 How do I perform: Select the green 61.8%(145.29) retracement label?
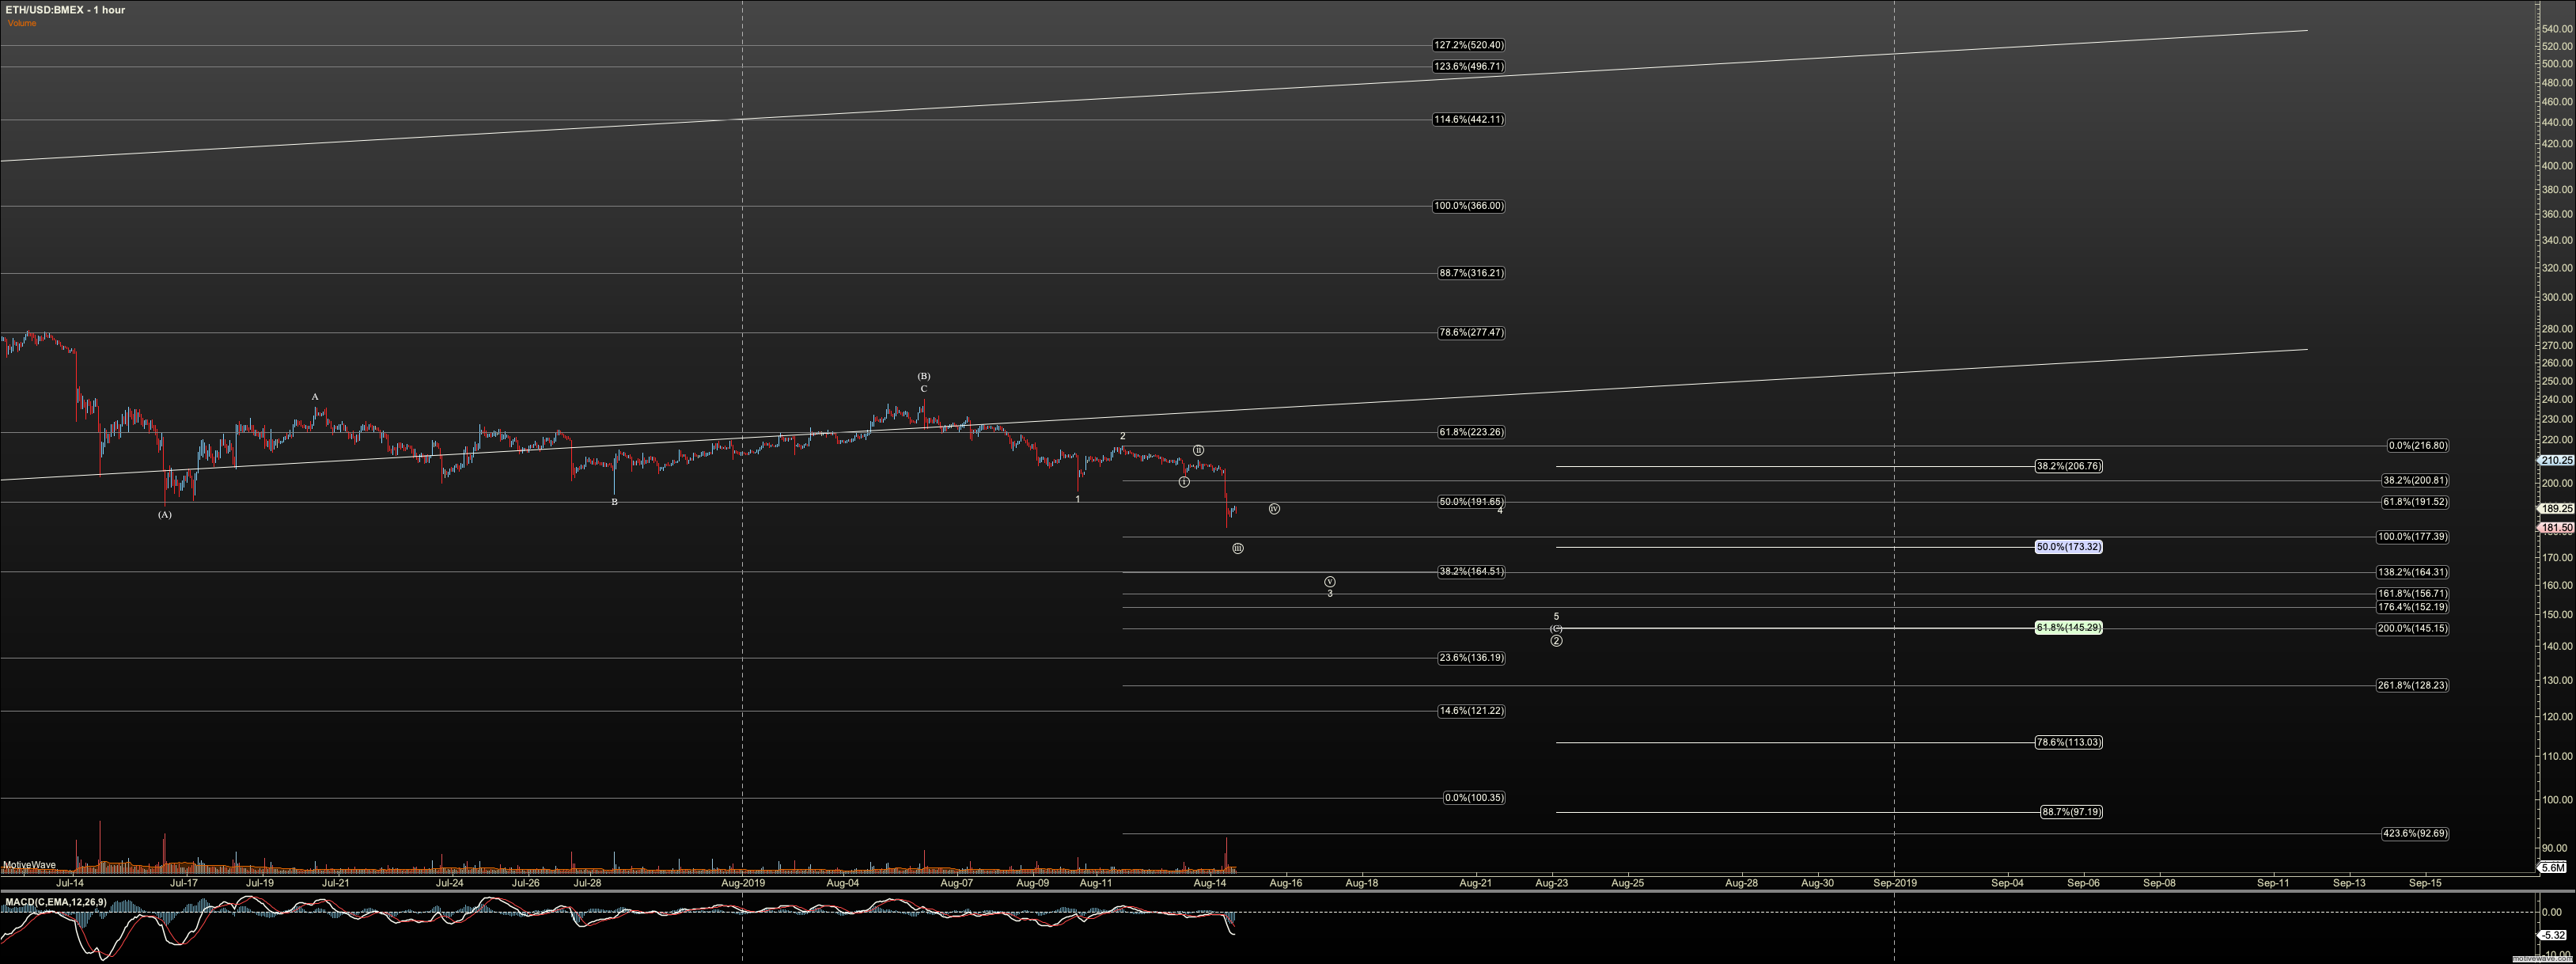(x=2068, y=628)
